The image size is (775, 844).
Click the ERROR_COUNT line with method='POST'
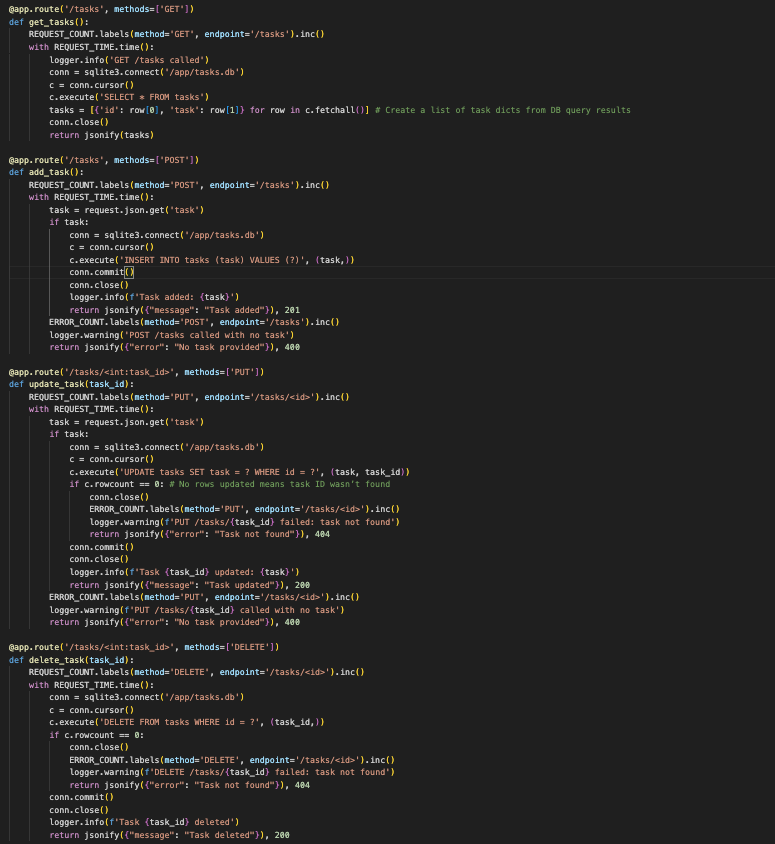point(194,322)
